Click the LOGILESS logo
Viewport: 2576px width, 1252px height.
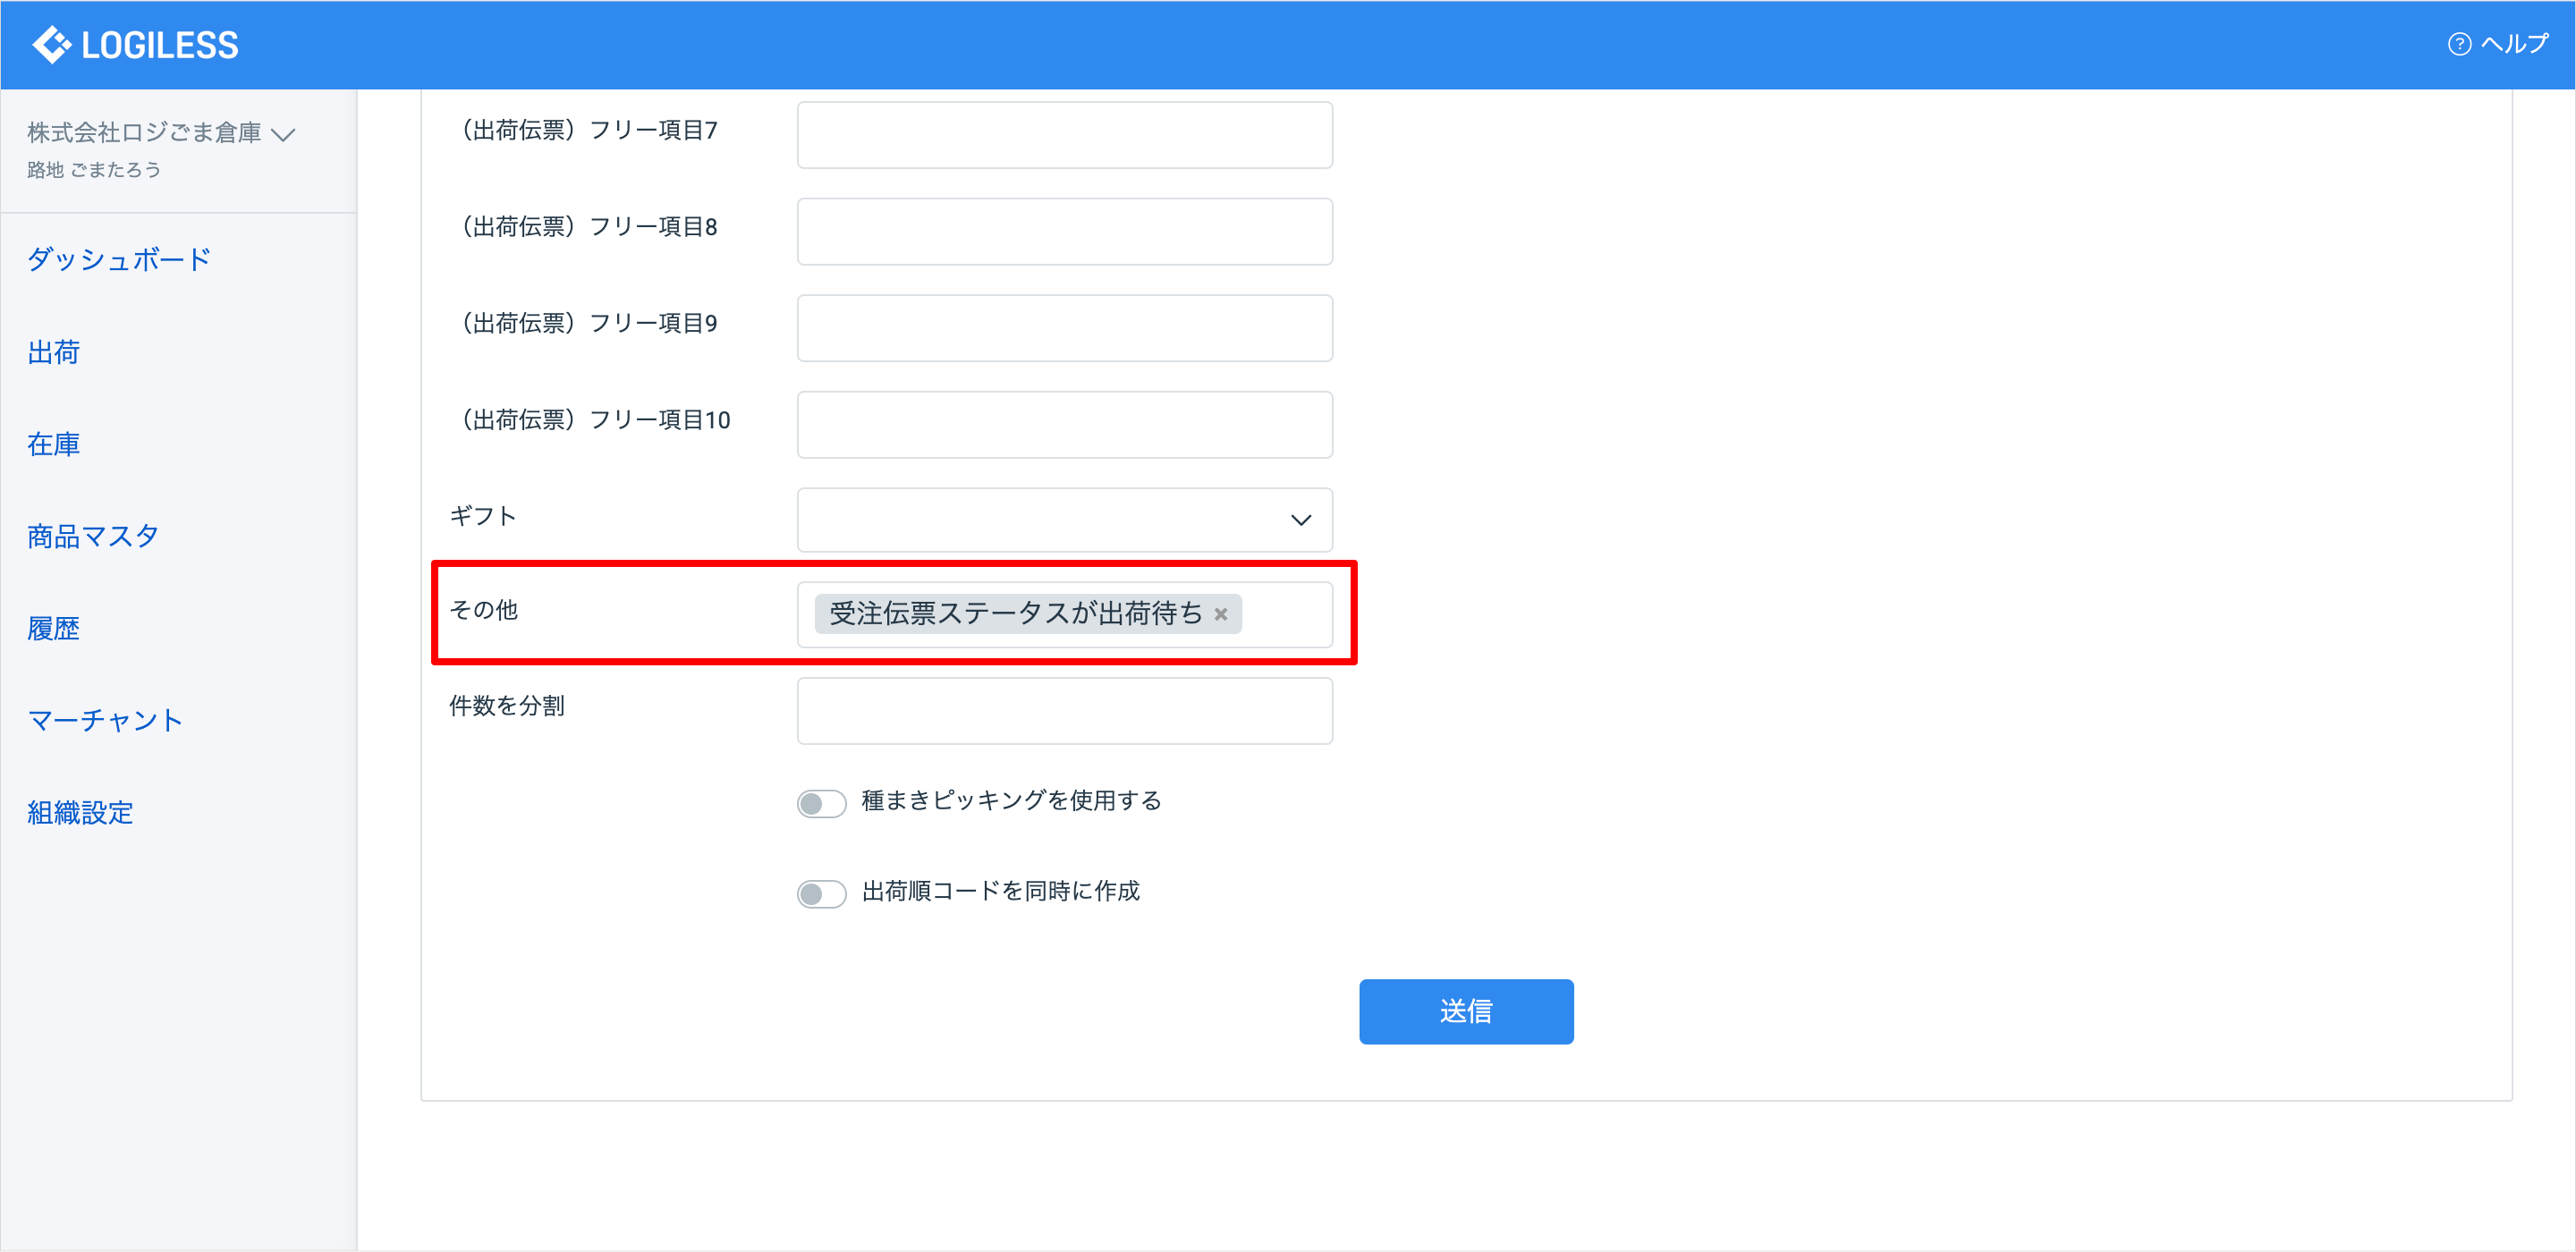coord(136,45)
